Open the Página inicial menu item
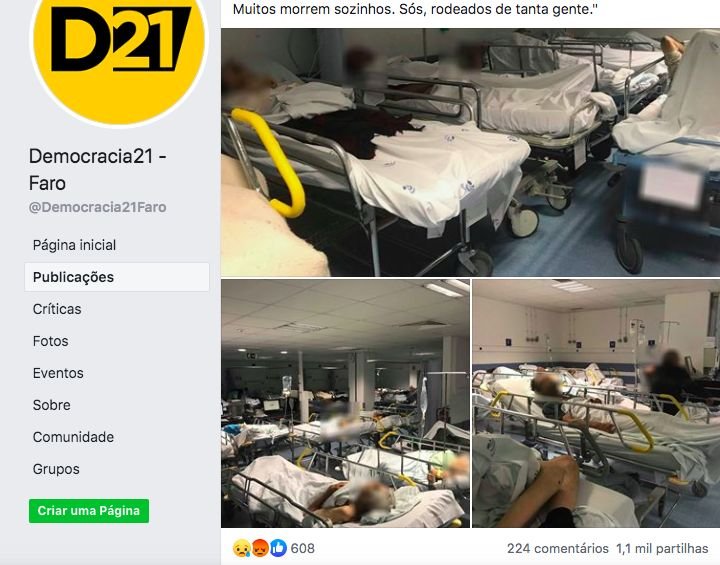Image resolution: width=720 pixels, height=565 pixels. 74,245
